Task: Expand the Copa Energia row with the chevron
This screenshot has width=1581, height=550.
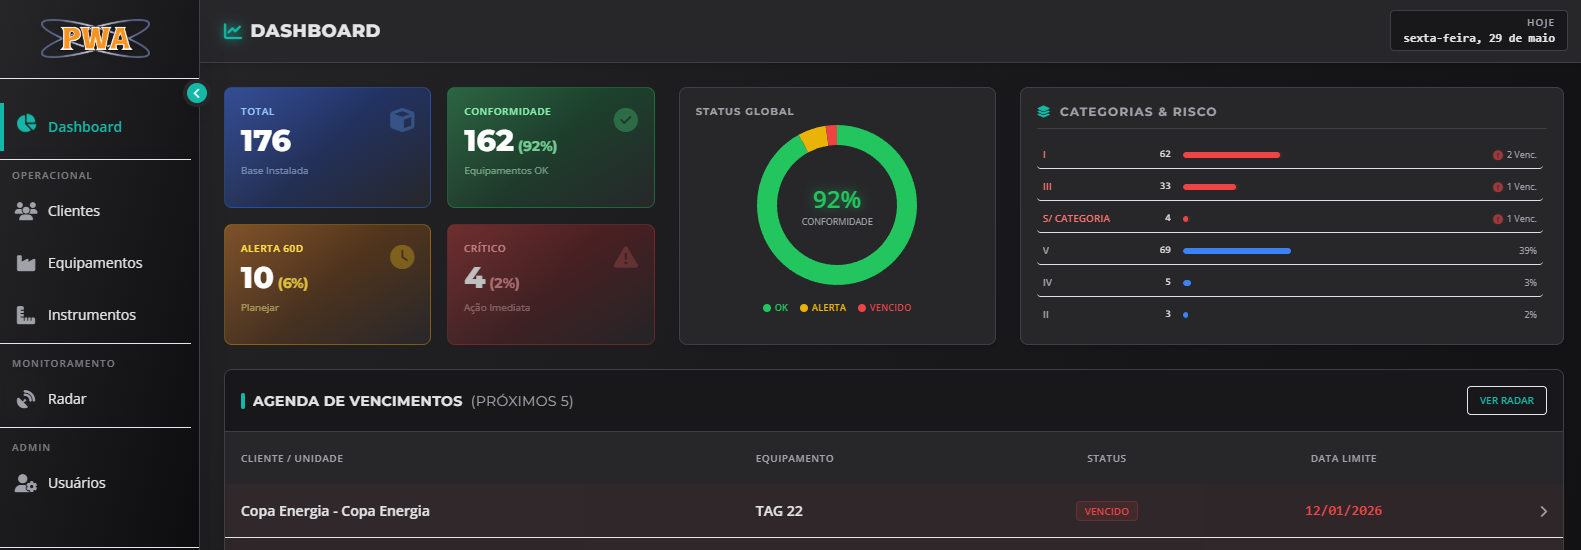Action: (x=1543, y=511)
